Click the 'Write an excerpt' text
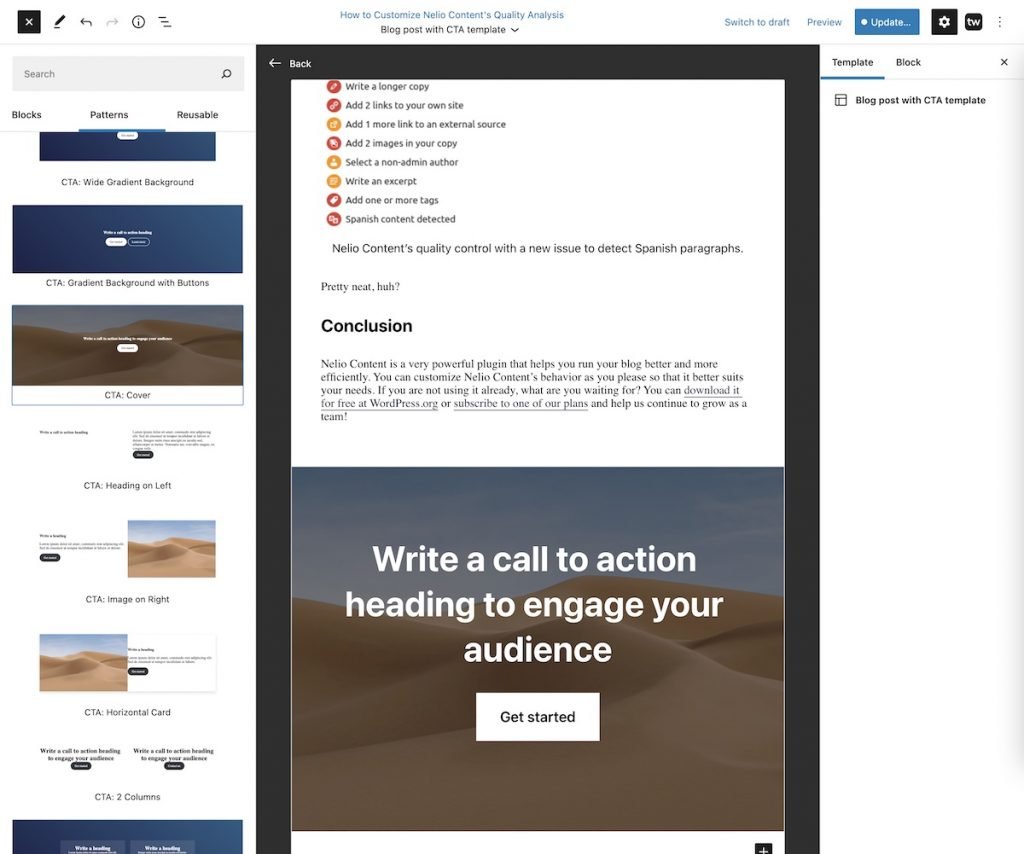1024x854 pixels. click(381, 181)
